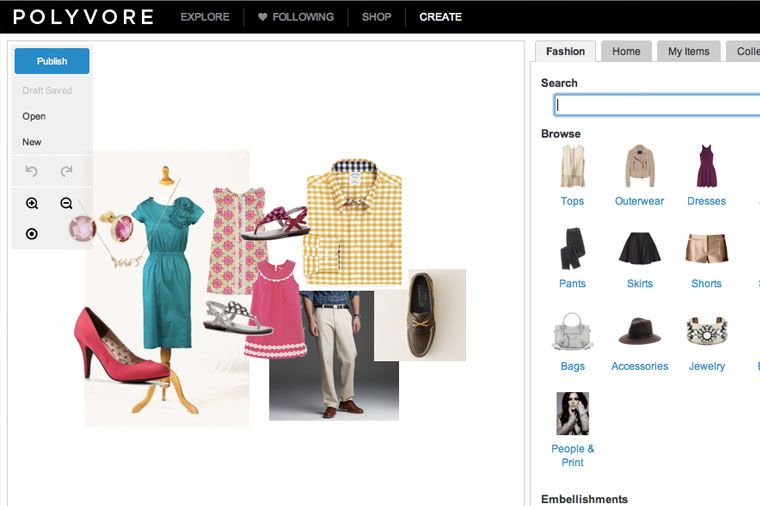Viewport: 760px width, 506px height.
Task: Switch to the Home tab
Action: click(626, 51)
